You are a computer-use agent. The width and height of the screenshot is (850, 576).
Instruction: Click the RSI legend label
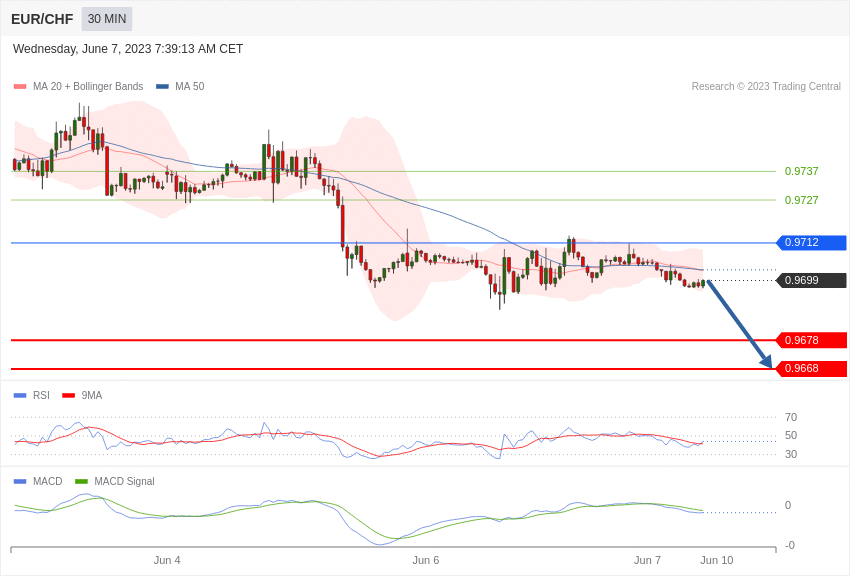(41, 396)
